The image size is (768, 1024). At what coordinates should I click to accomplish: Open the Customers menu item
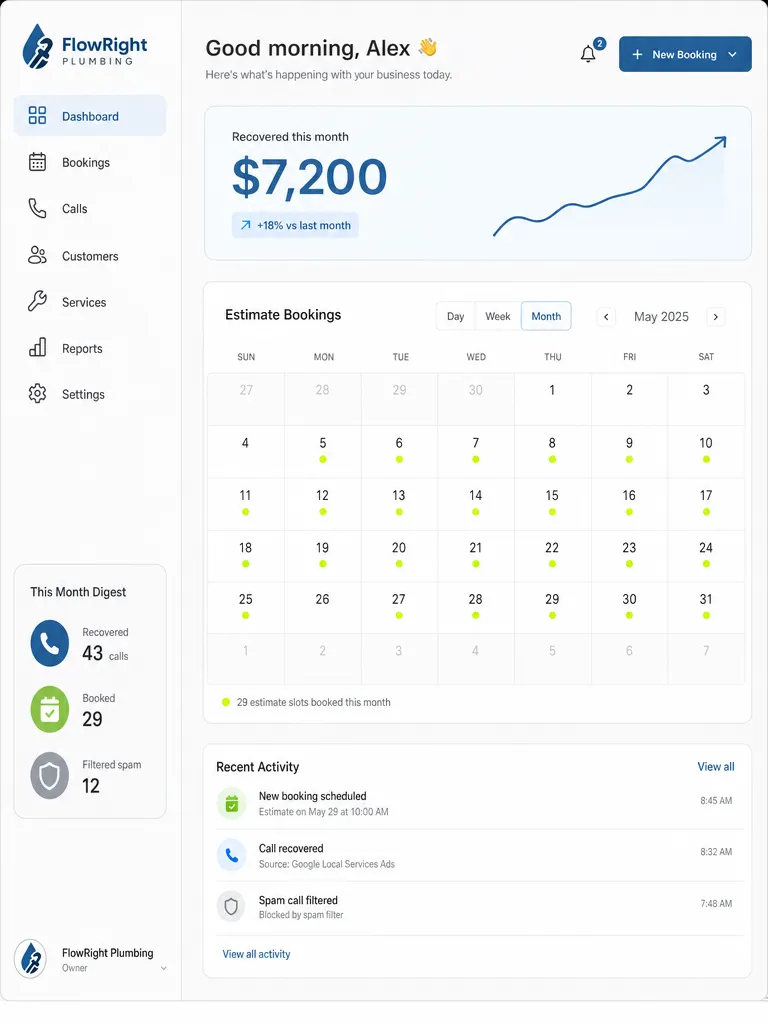click(90, 255)
